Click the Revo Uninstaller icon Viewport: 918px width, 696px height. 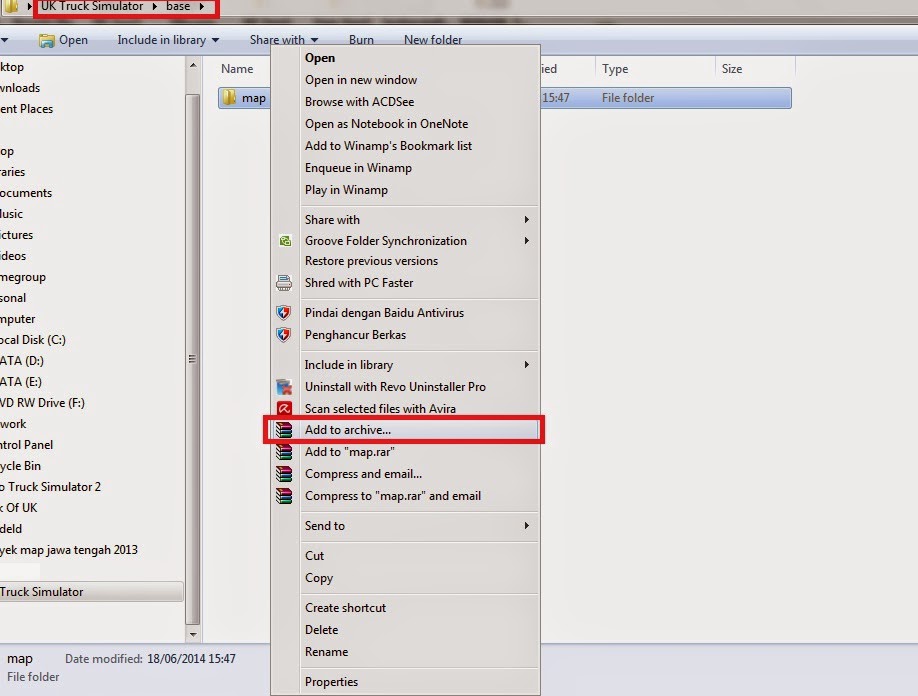284,387
